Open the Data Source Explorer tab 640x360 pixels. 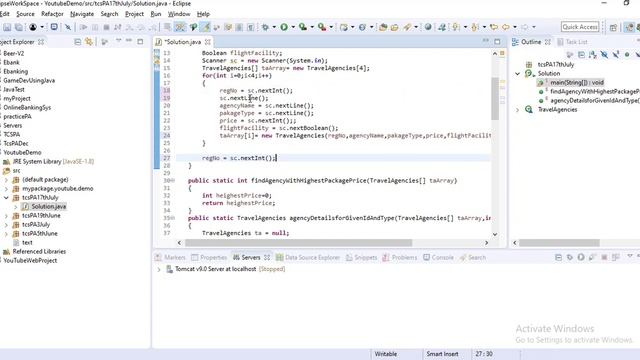click(308, 258)
